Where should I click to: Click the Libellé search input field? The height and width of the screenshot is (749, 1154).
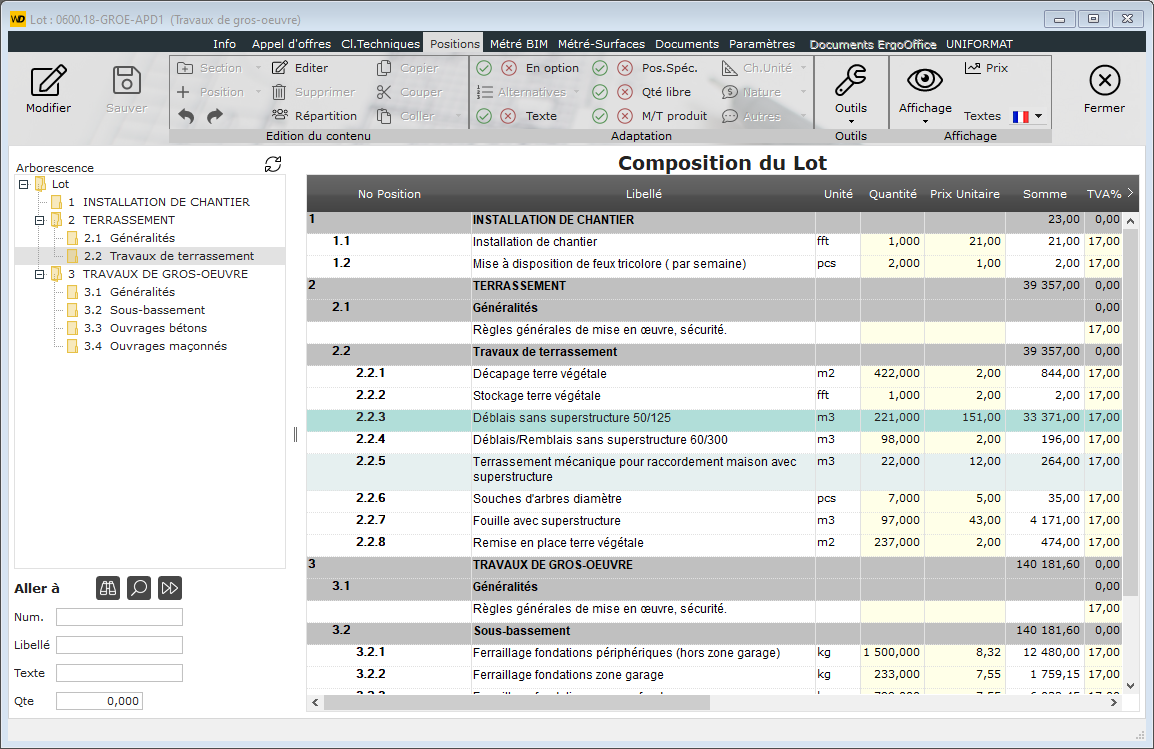point(119,645)
